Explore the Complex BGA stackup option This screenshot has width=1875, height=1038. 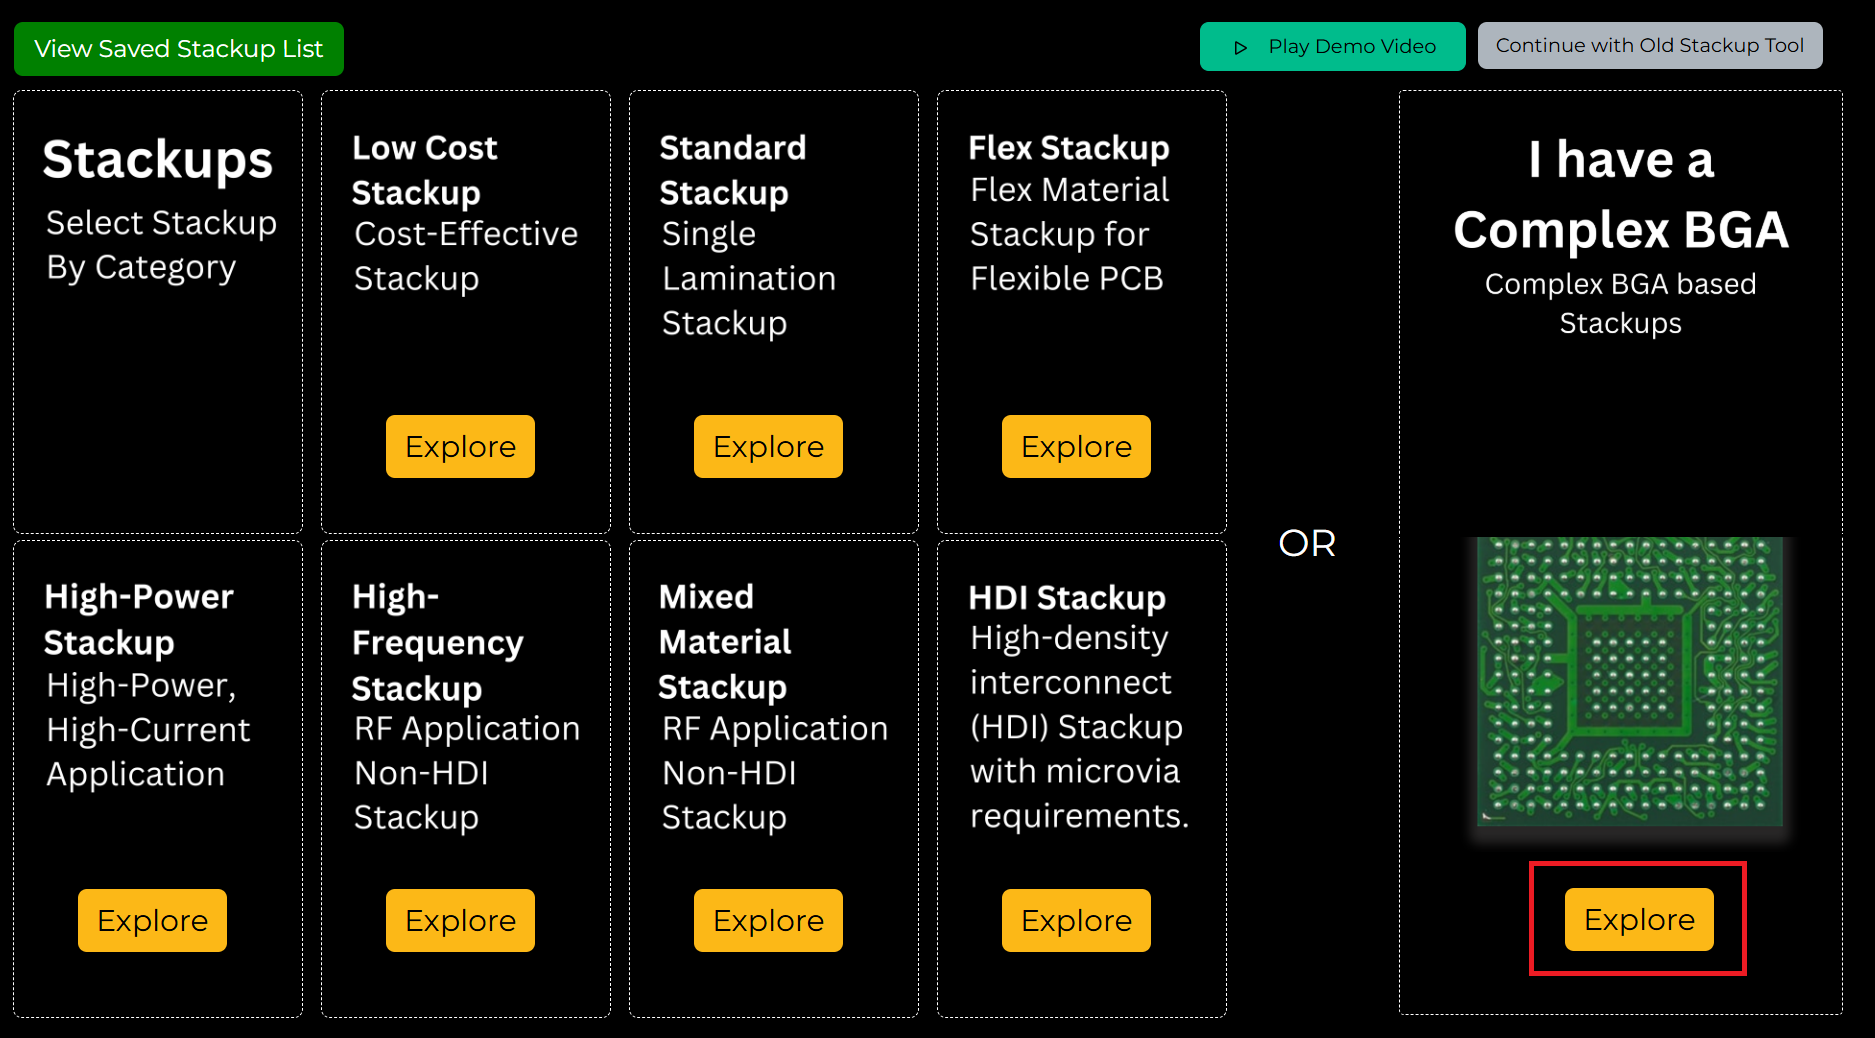pyautogui.click(x=1637, y=919)
